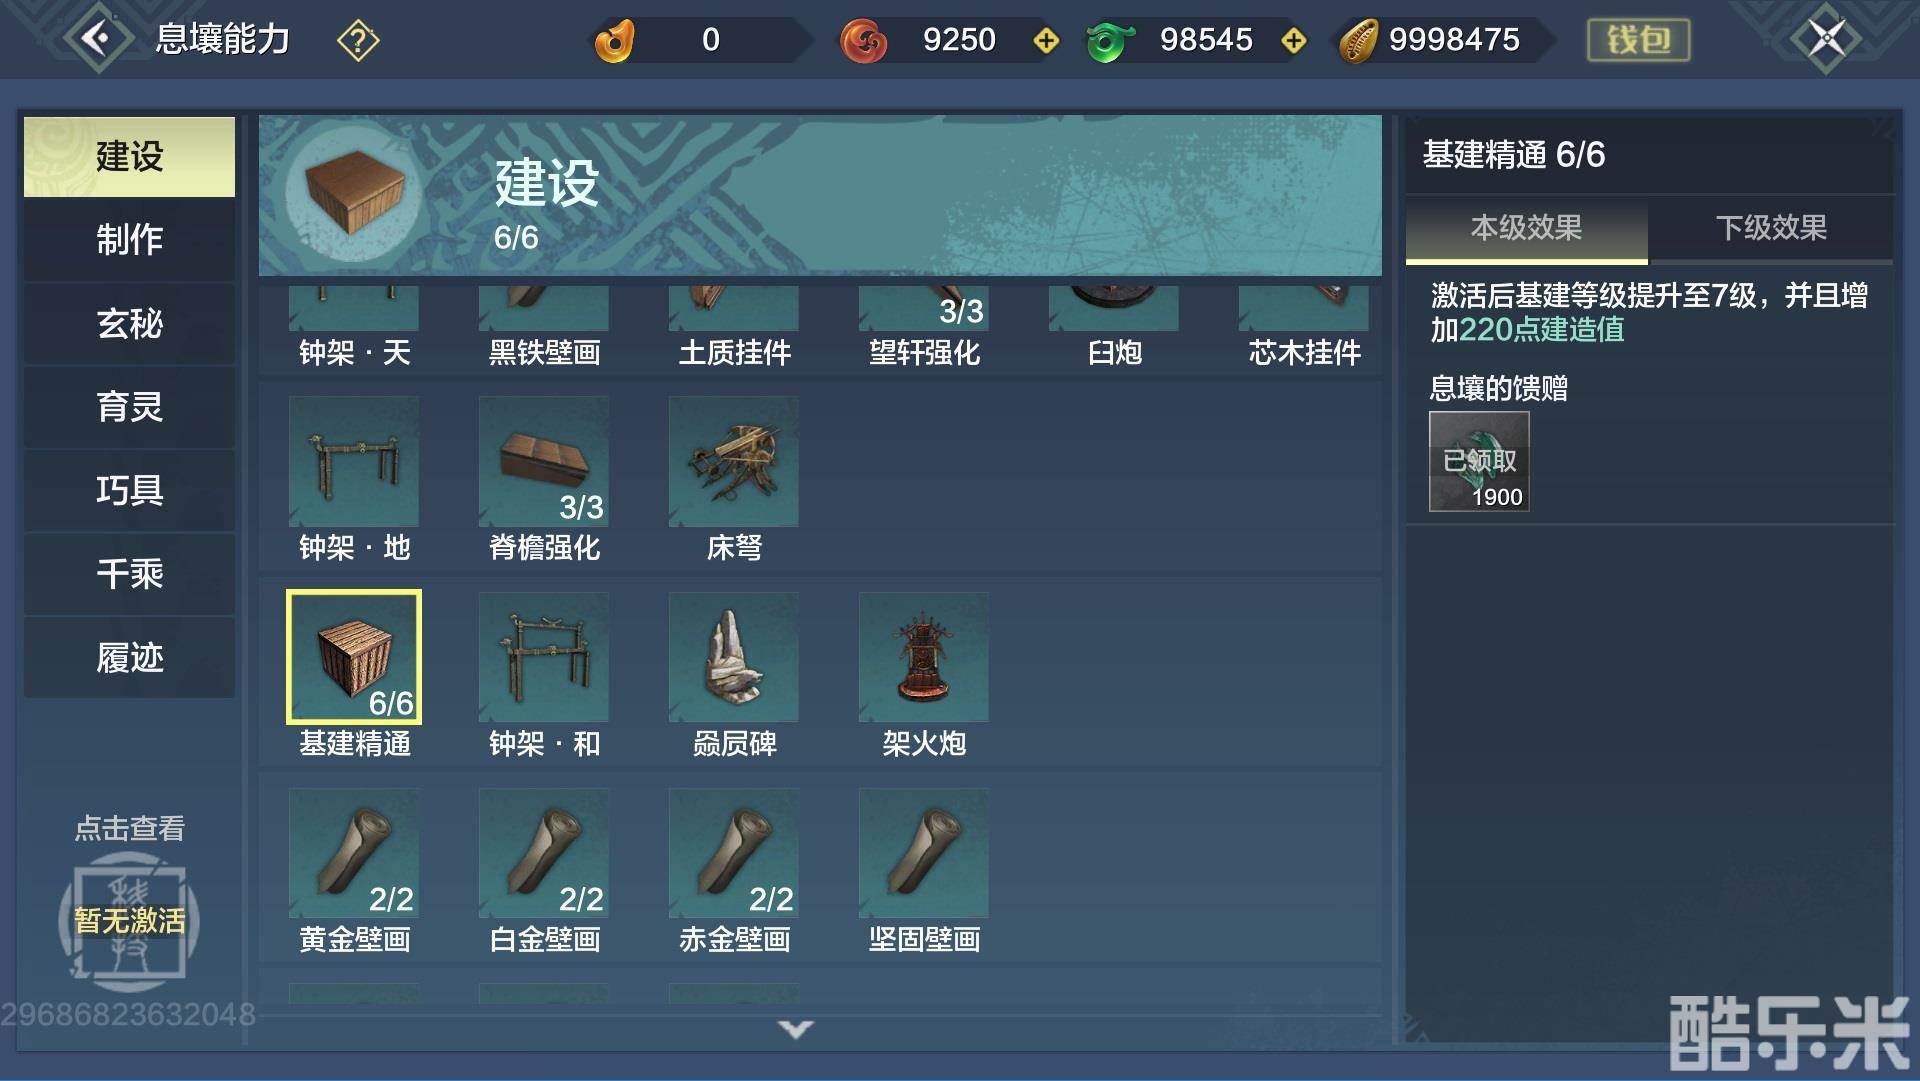Image resolution: width=1920 pixels, height=1081 pixels.
Task: View the 暂无激活 seal emblem
Action: click(x=130, y=918)
